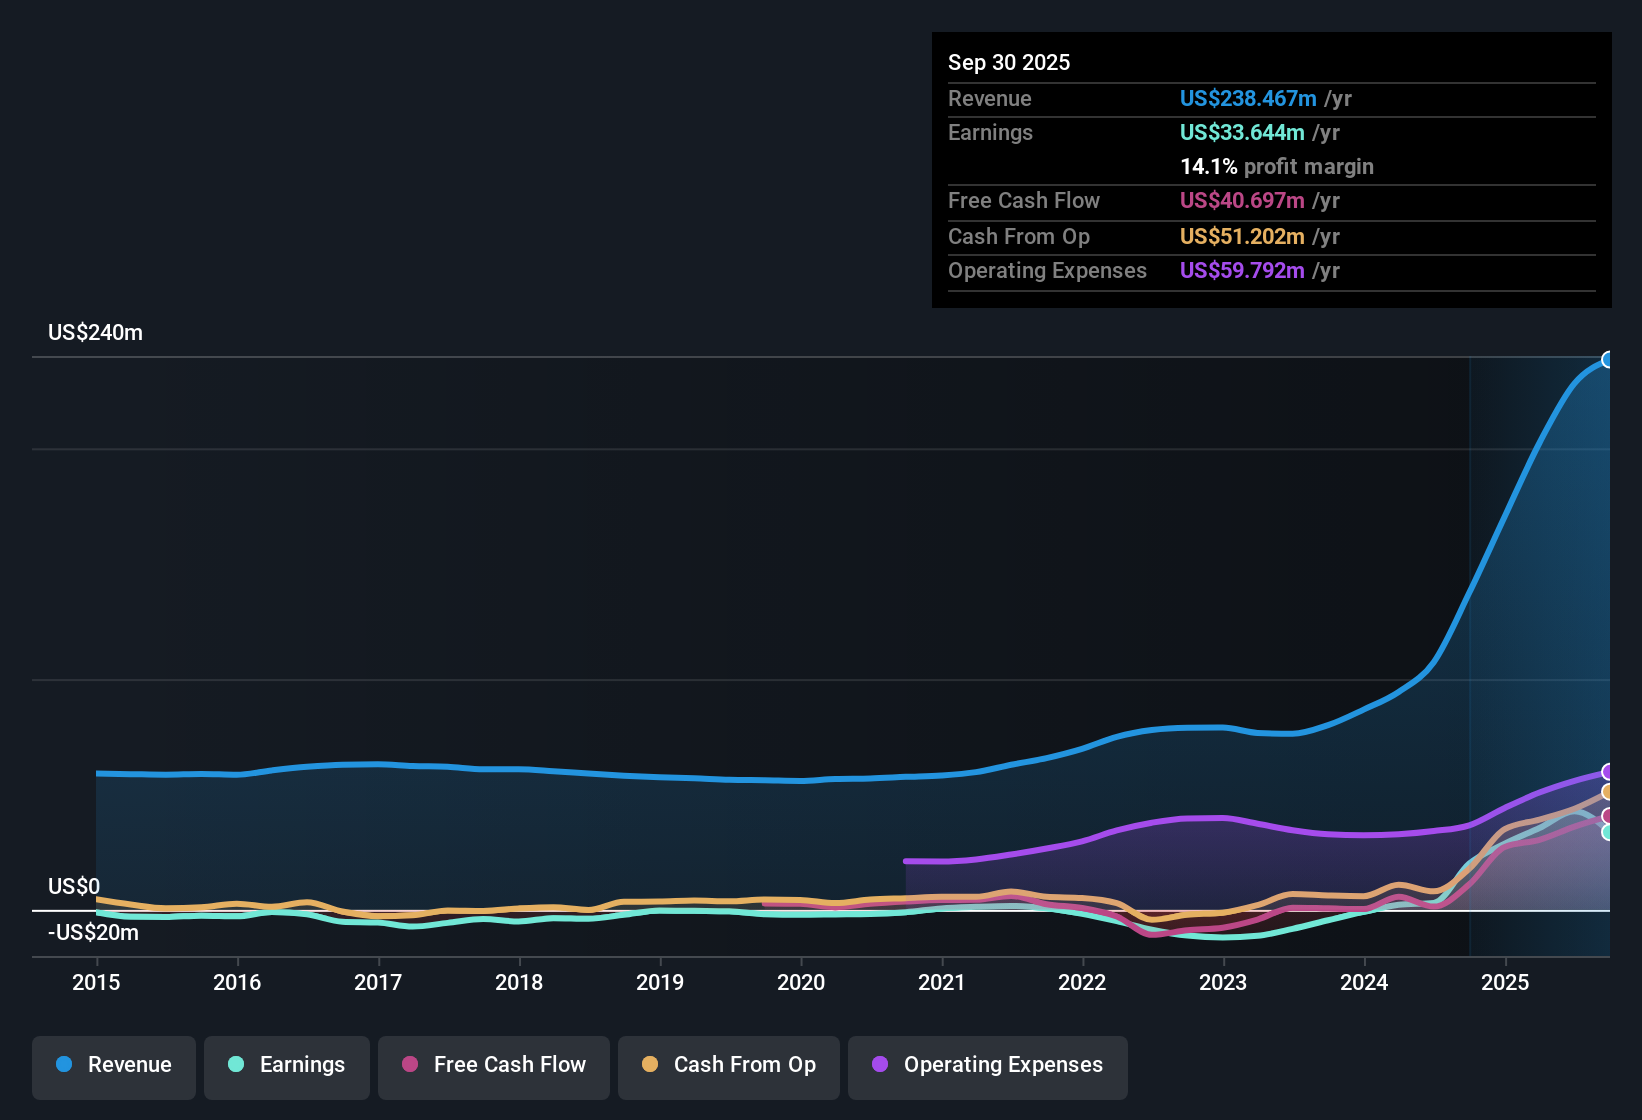1642x1120 pixels.
Task: Toggle the Revenue series via its legend entry
Action: coord(113,1065)
